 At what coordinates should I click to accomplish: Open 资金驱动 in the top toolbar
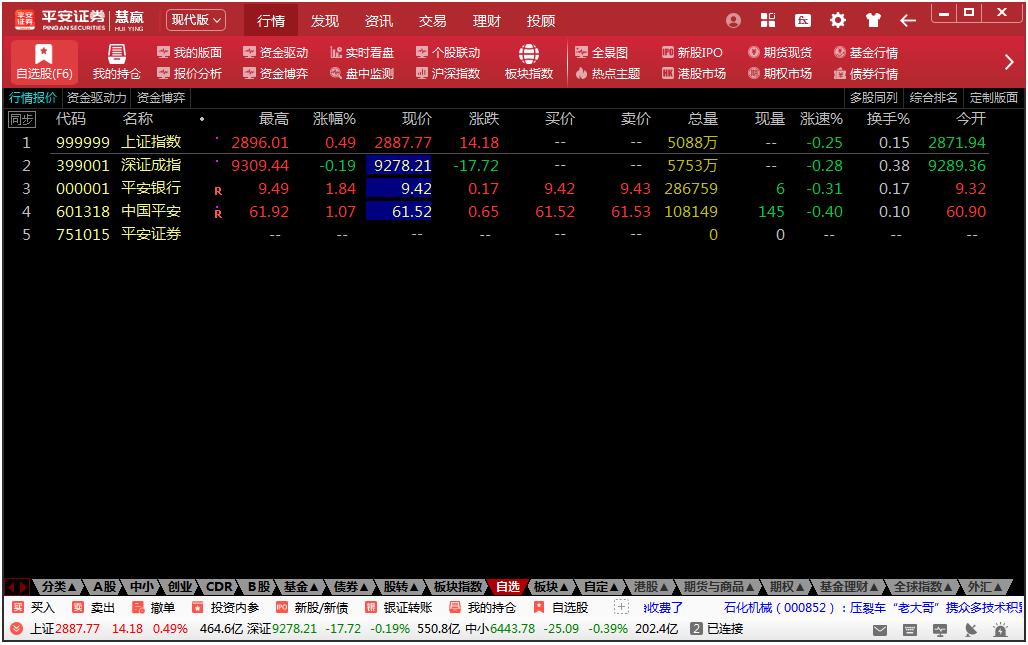point(275,52)
